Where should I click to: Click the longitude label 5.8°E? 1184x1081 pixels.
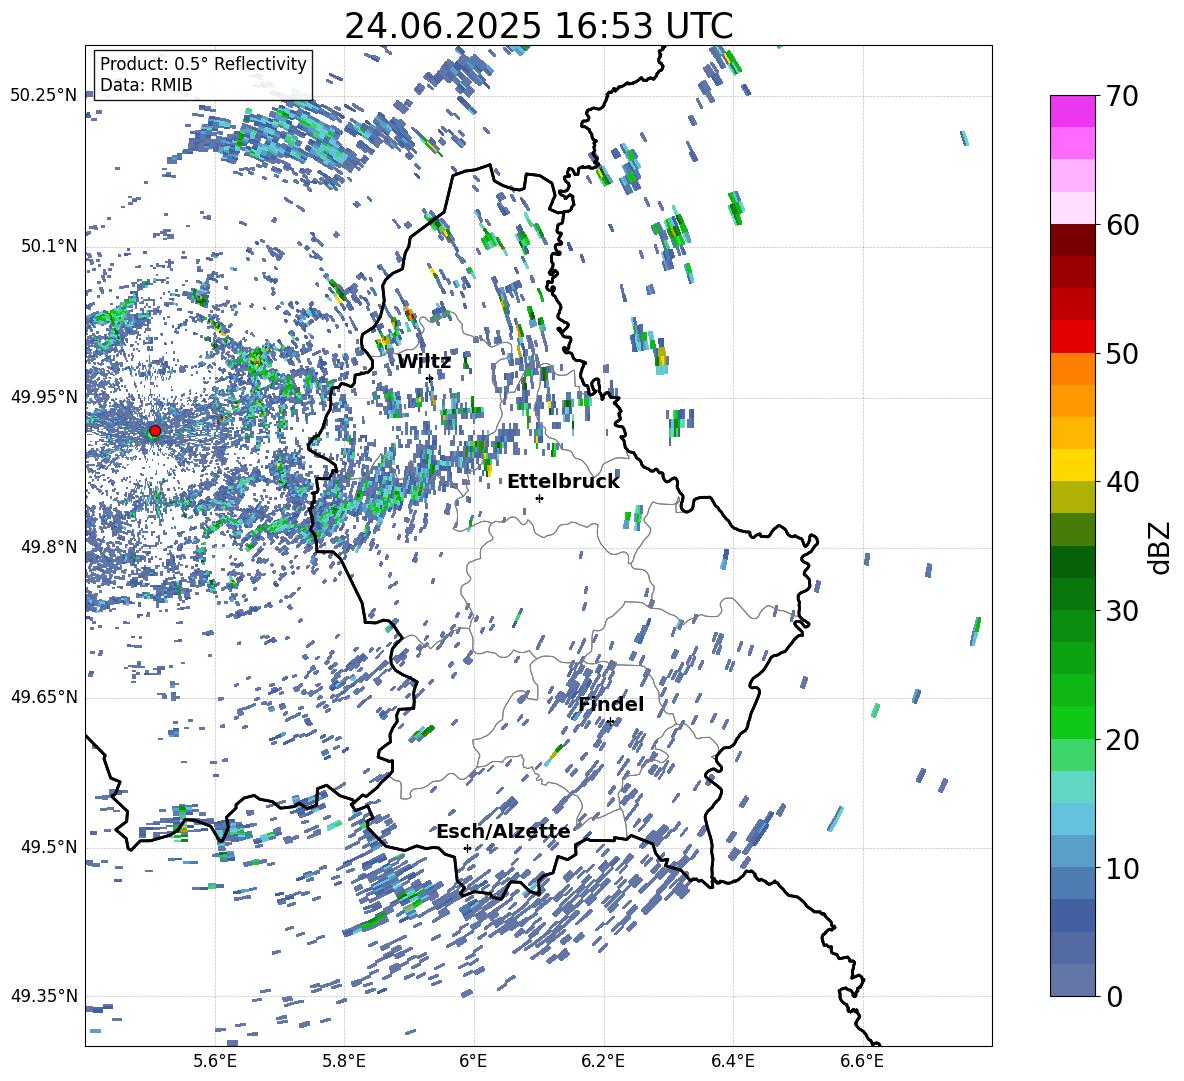[x=344, y=1061]
